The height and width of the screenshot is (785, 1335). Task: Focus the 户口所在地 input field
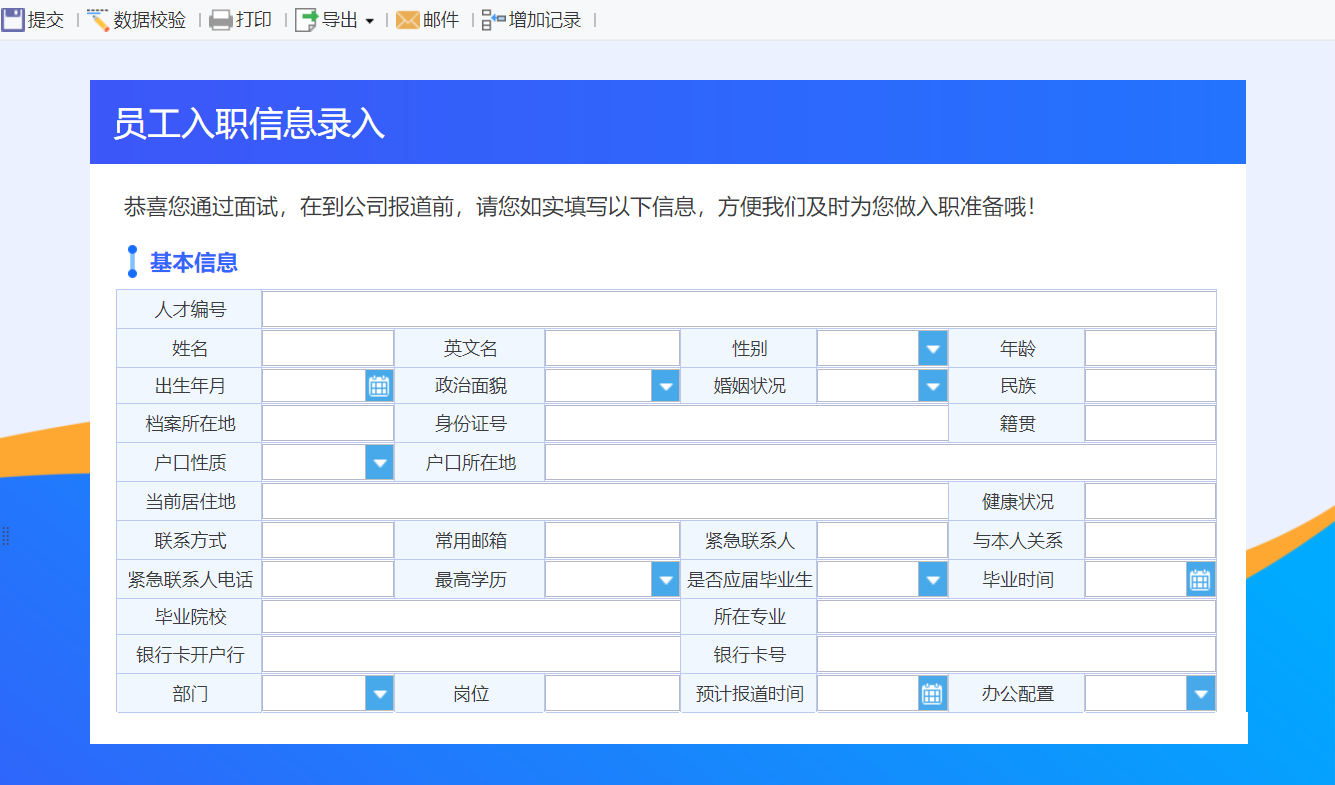point(881,463)
